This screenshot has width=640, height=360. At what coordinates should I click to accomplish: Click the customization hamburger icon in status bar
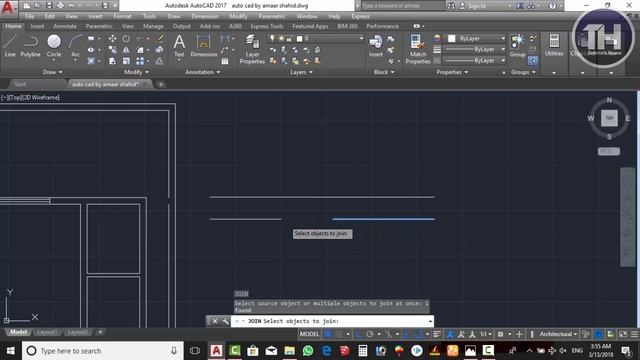(x=634, y=334)
